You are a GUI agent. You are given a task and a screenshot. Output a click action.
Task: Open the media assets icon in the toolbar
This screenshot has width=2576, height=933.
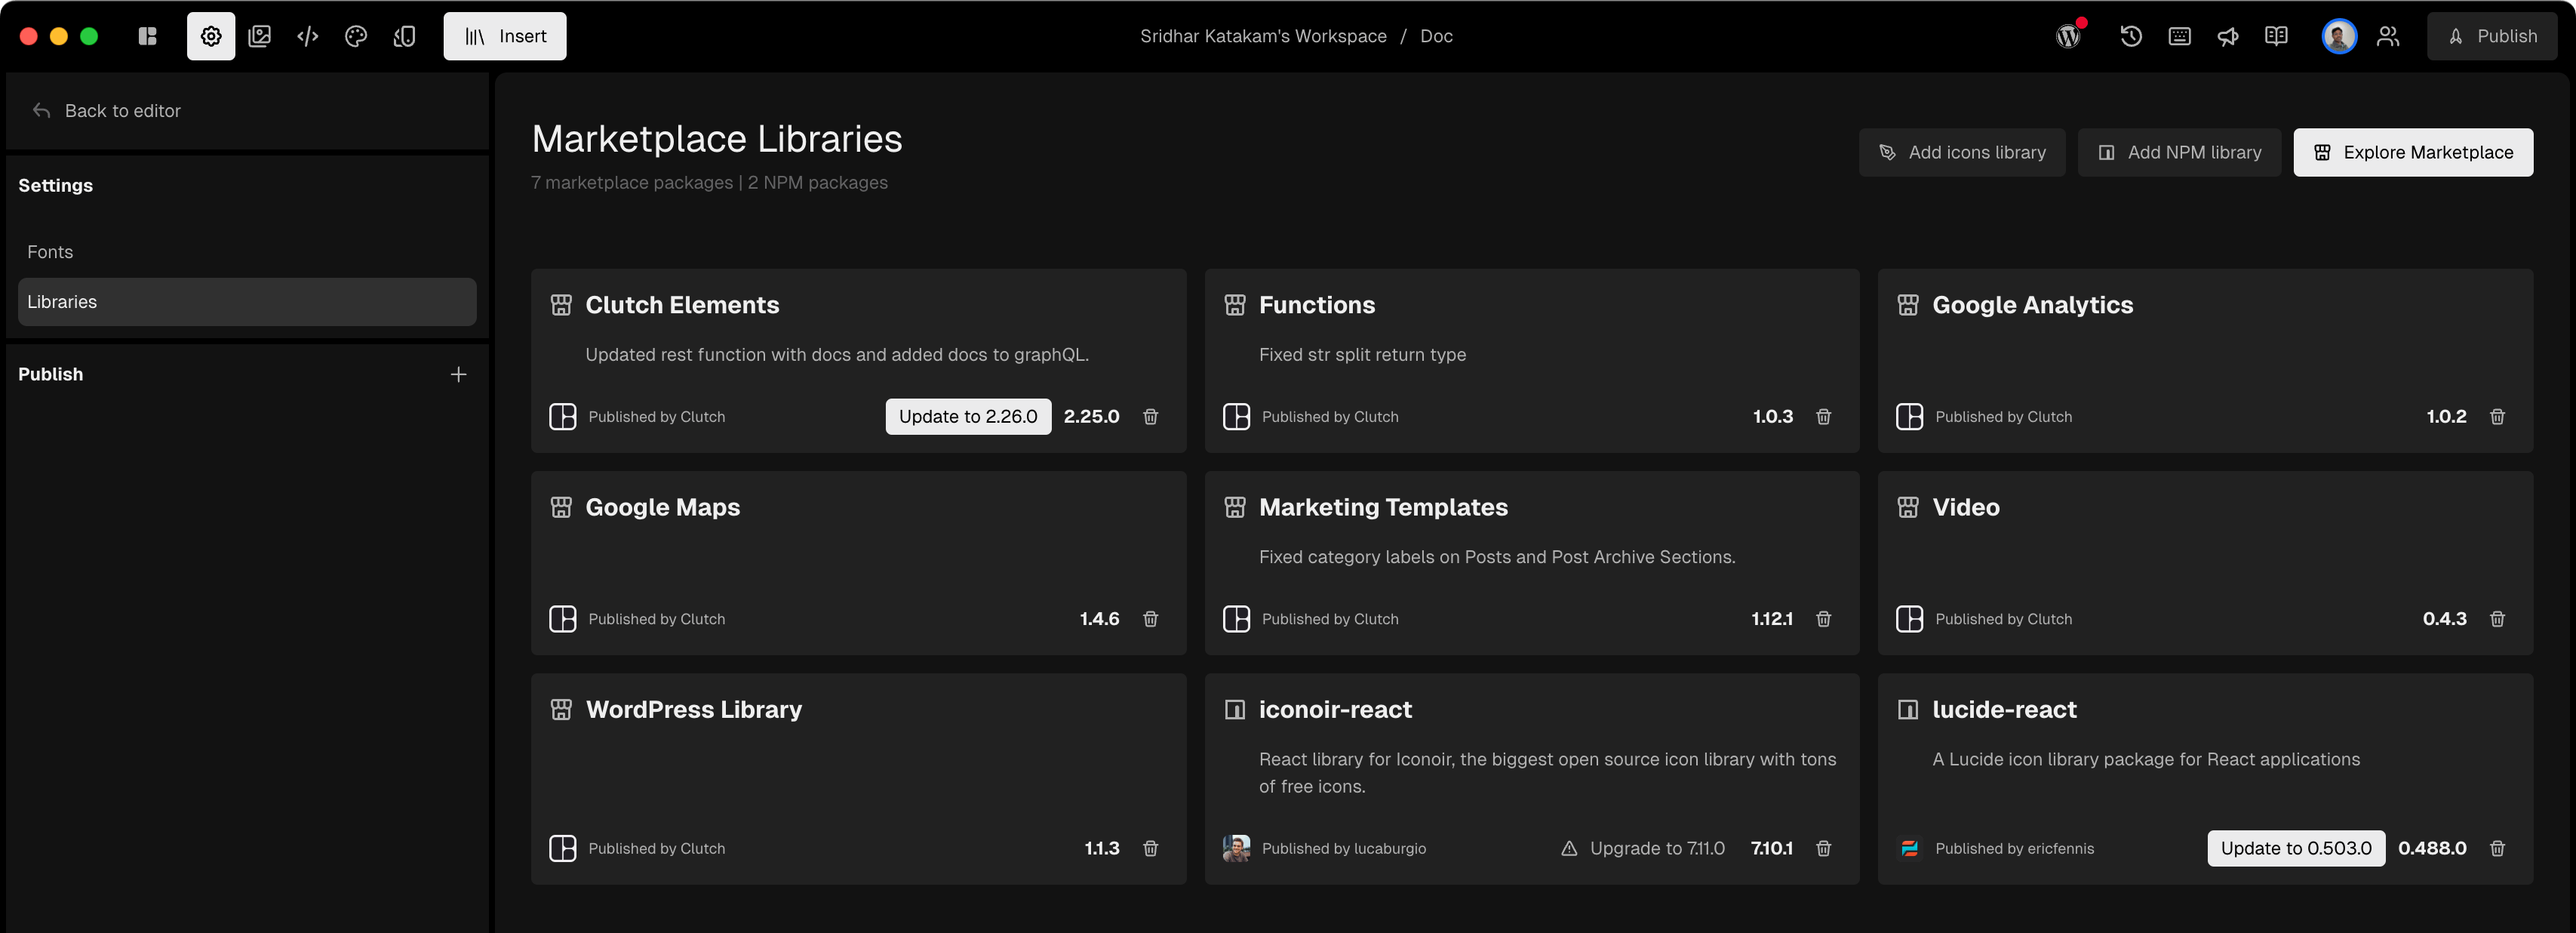(x=259, y=36)
